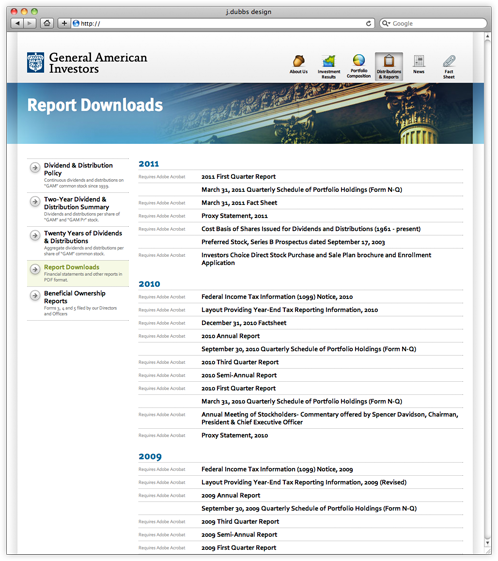Open Preferred Stock, Series B Prospectus link
The width and height of the screenshot is (498, 561).
click(x=293, y=242)
